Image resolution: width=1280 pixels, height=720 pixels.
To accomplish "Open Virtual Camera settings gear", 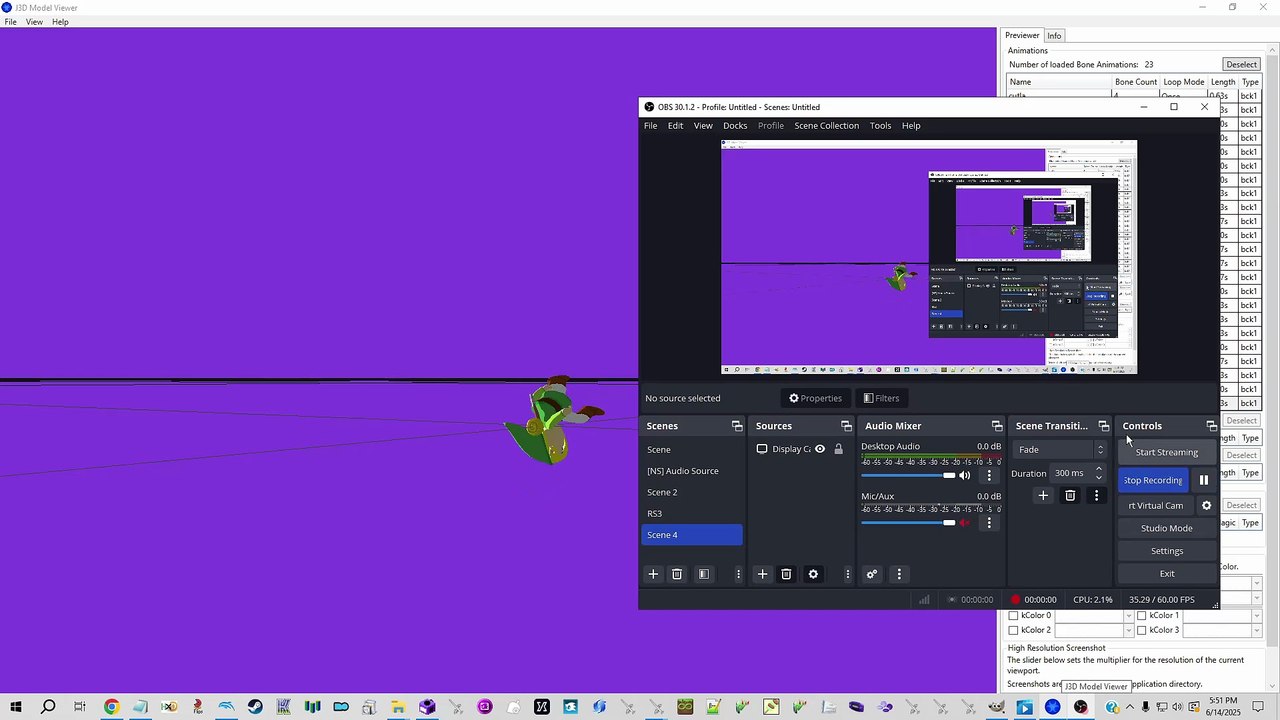I will (1206, 505).
